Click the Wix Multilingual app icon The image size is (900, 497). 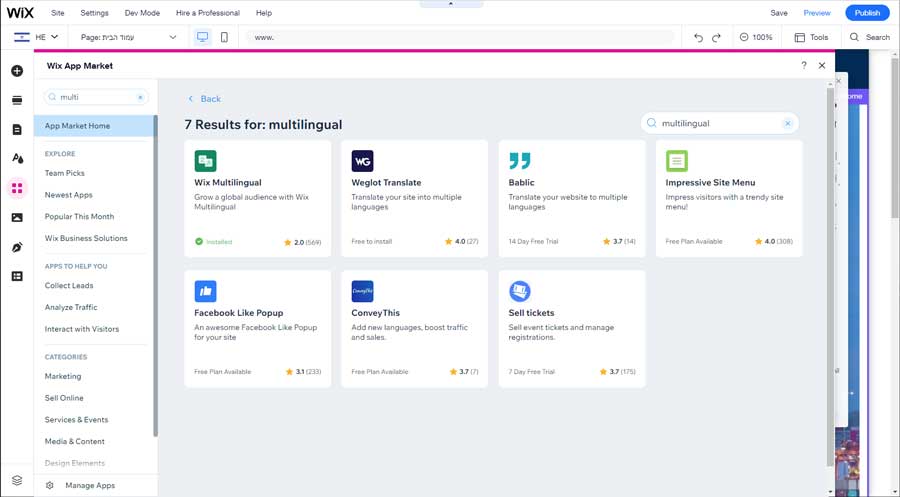coord(205,161)
